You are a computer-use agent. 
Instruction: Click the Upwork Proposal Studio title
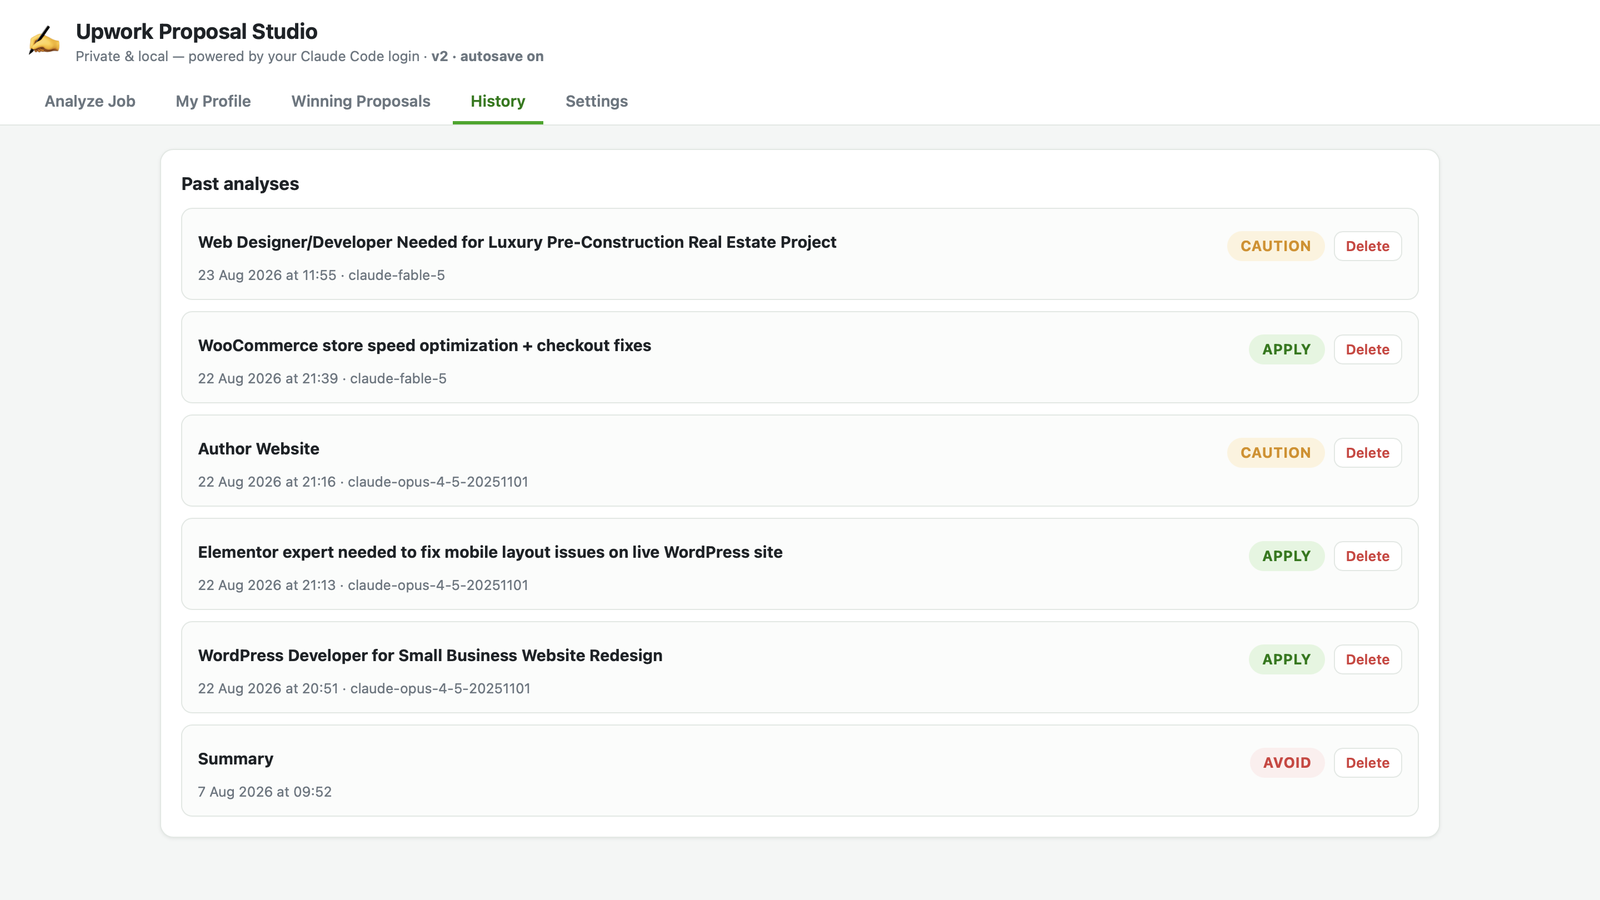[x=197, y=31]
